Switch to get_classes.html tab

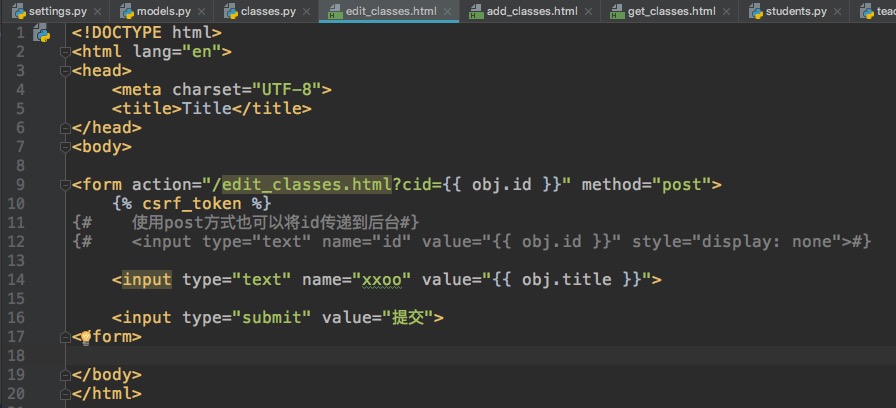point(671,11)
